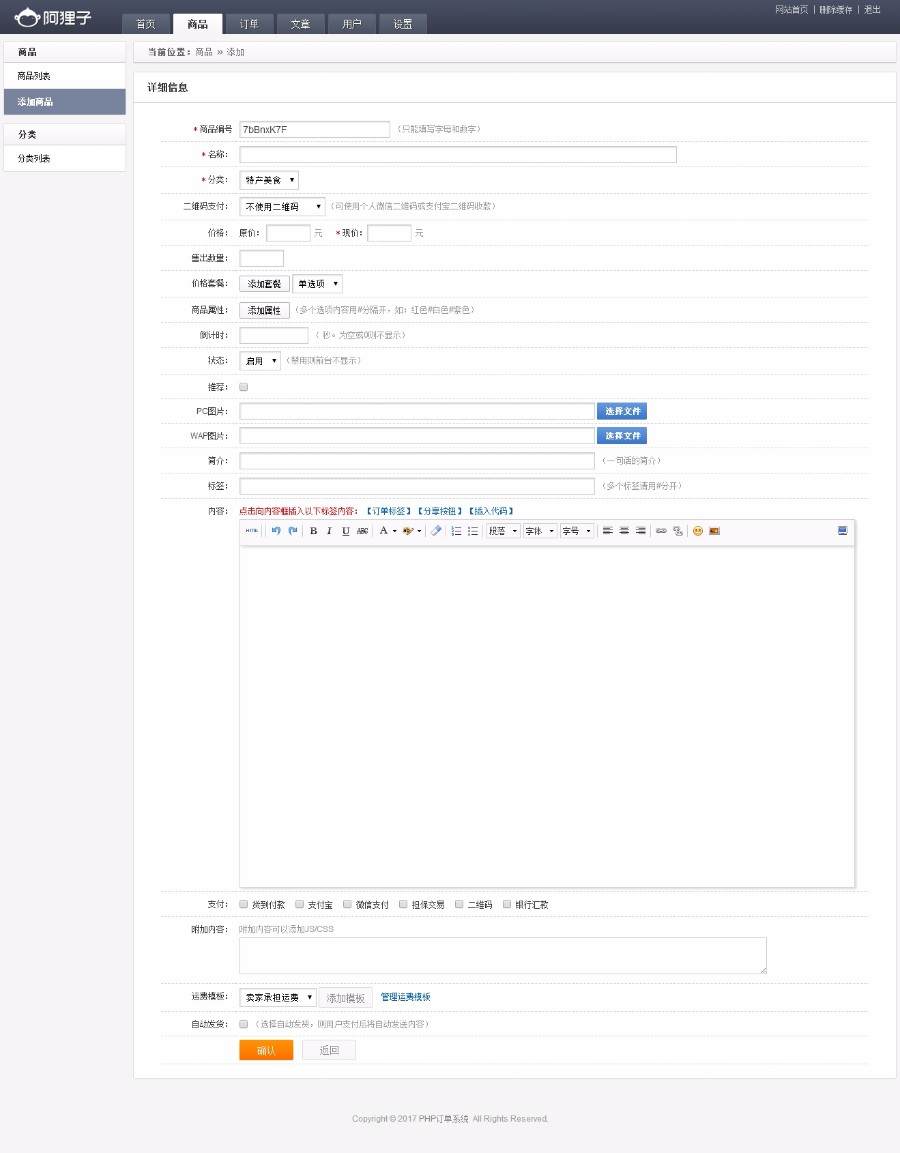Switch to the 用户 tab
900x1153 pixels.
[x=351, y=24]
